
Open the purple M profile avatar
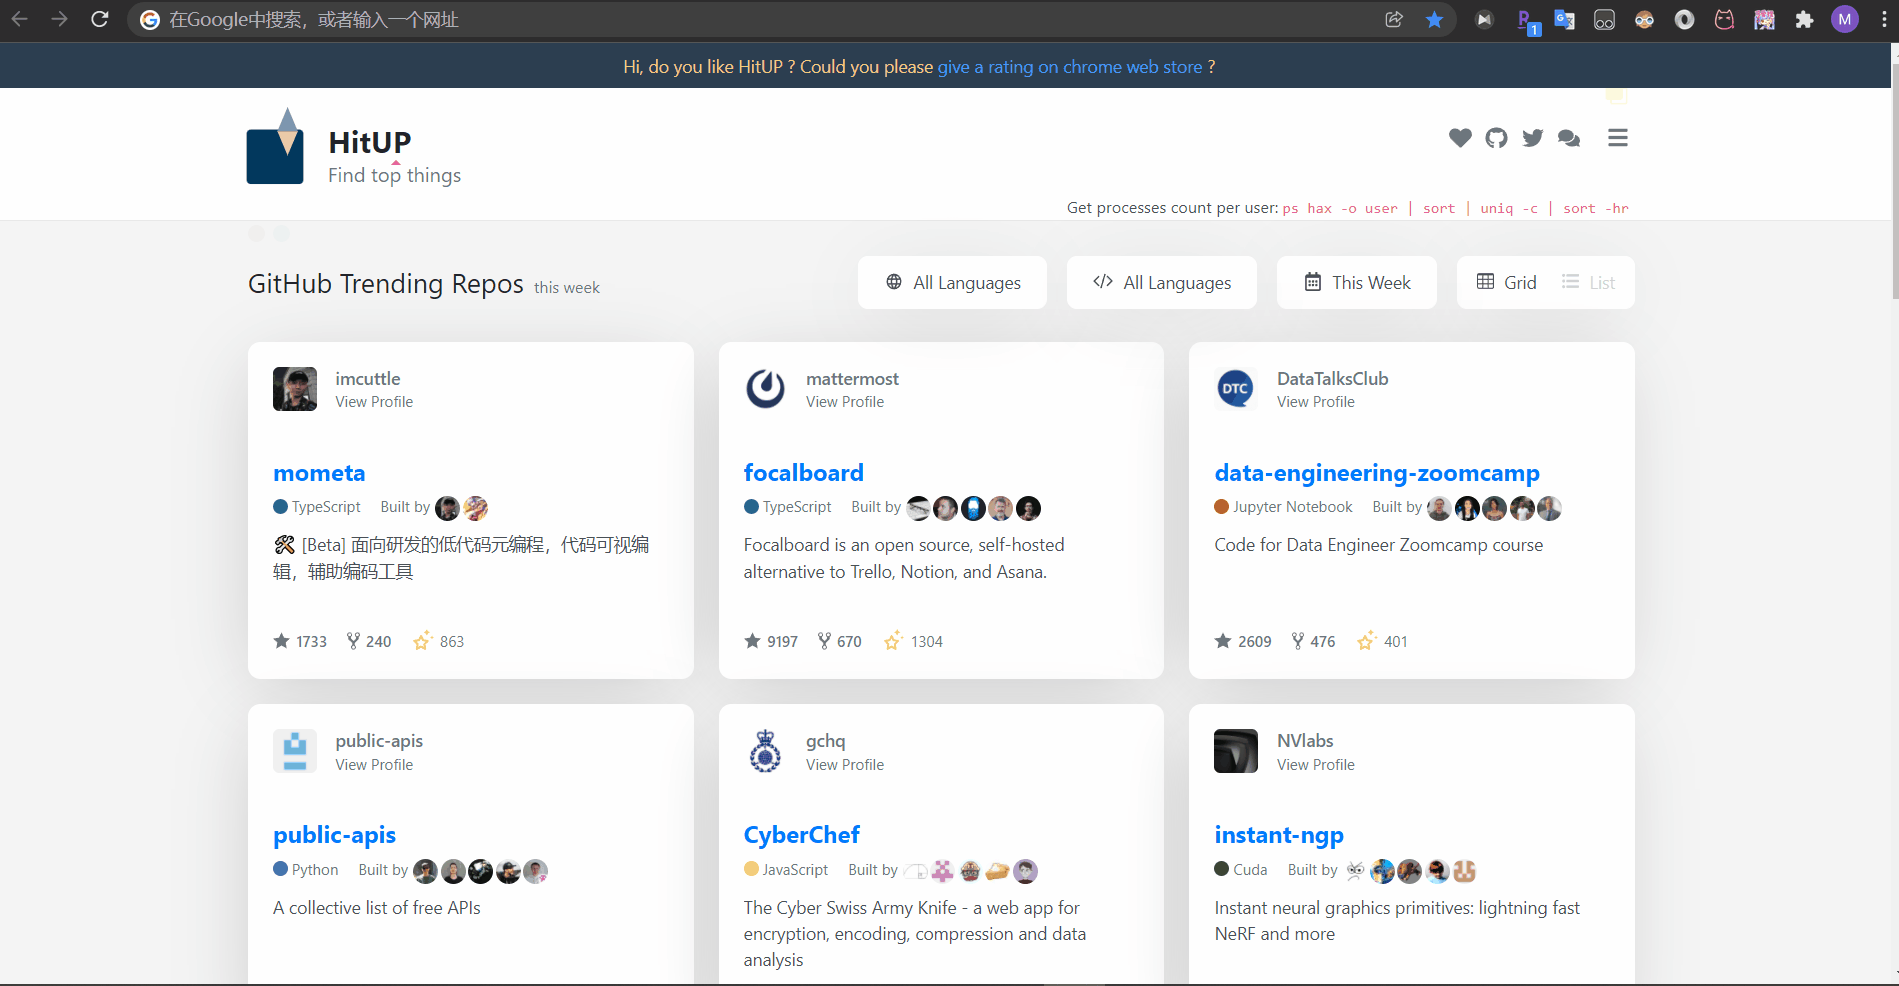1844,19
